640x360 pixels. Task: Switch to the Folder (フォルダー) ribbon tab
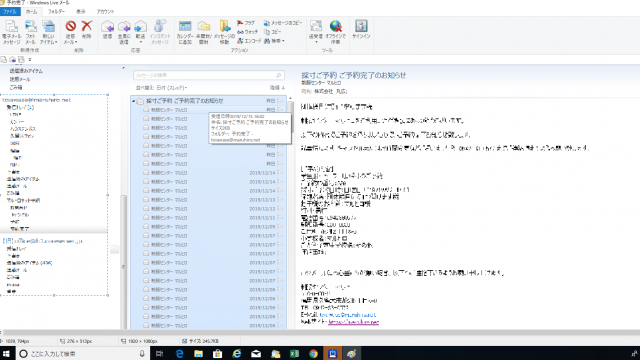tap(56, 11)
